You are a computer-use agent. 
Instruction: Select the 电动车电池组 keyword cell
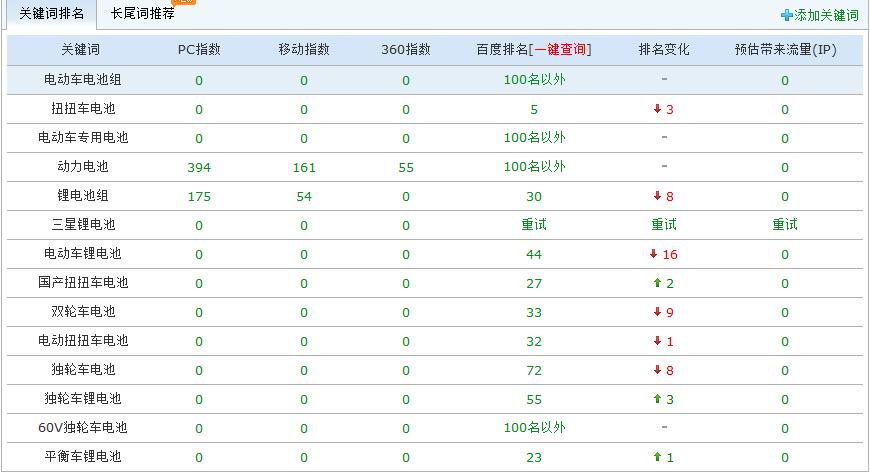83,80
